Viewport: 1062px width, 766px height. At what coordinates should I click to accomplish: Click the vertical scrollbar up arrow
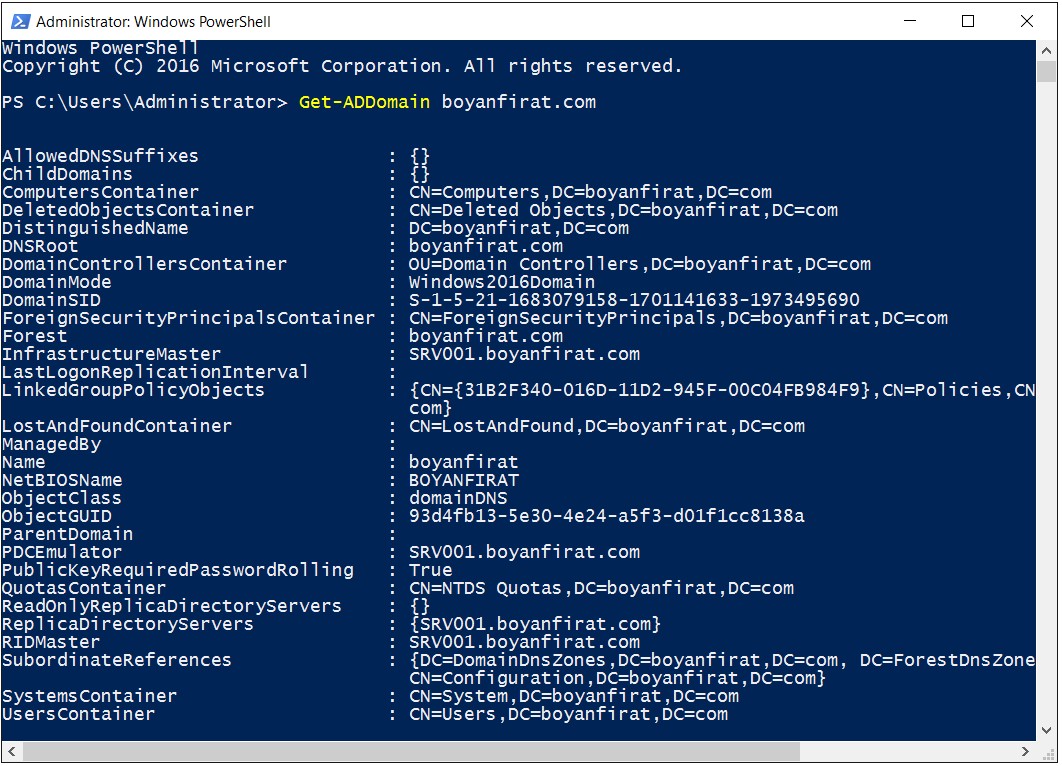[x=1046, y=51]
